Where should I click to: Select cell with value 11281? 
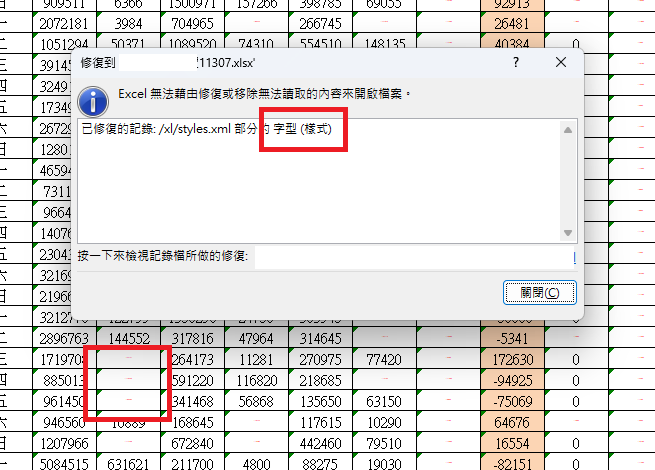[256, 359]
